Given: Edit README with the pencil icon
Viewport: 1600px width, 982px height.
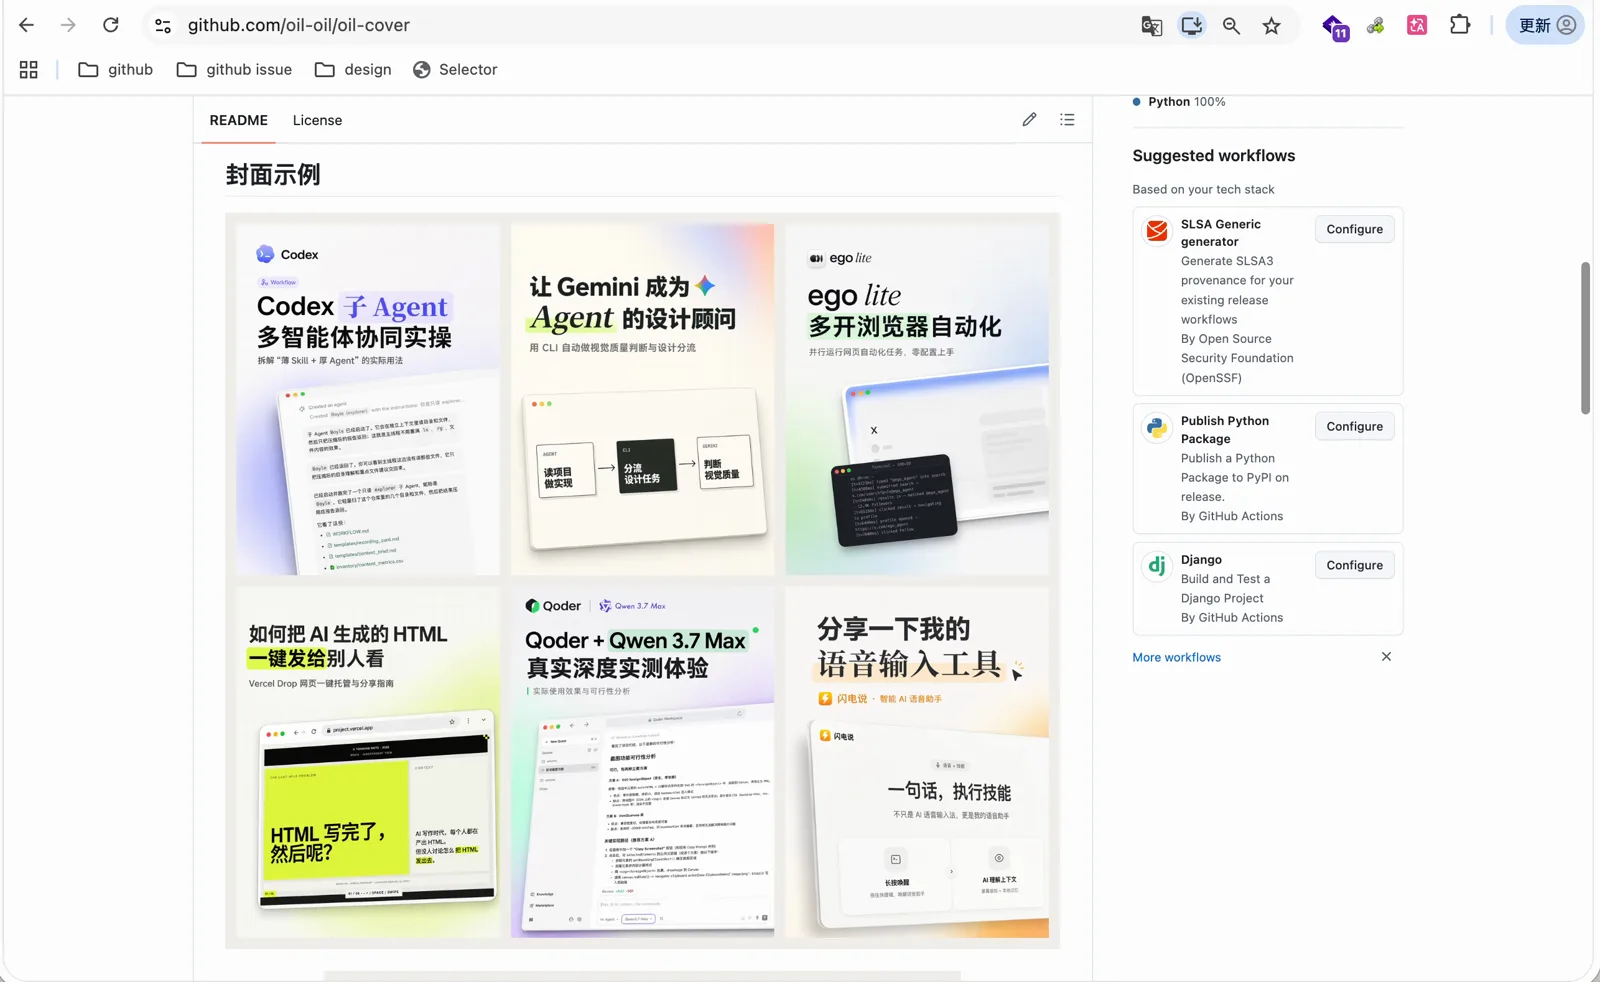Looking at the screenshot, I should [x=1029, y=119].
